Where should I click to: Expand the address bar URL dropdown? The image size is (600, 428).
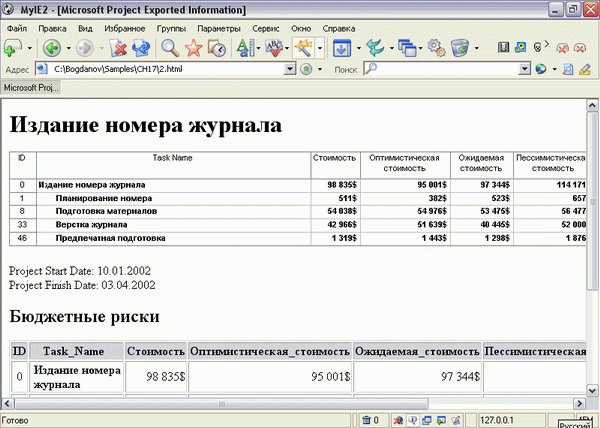290,69
